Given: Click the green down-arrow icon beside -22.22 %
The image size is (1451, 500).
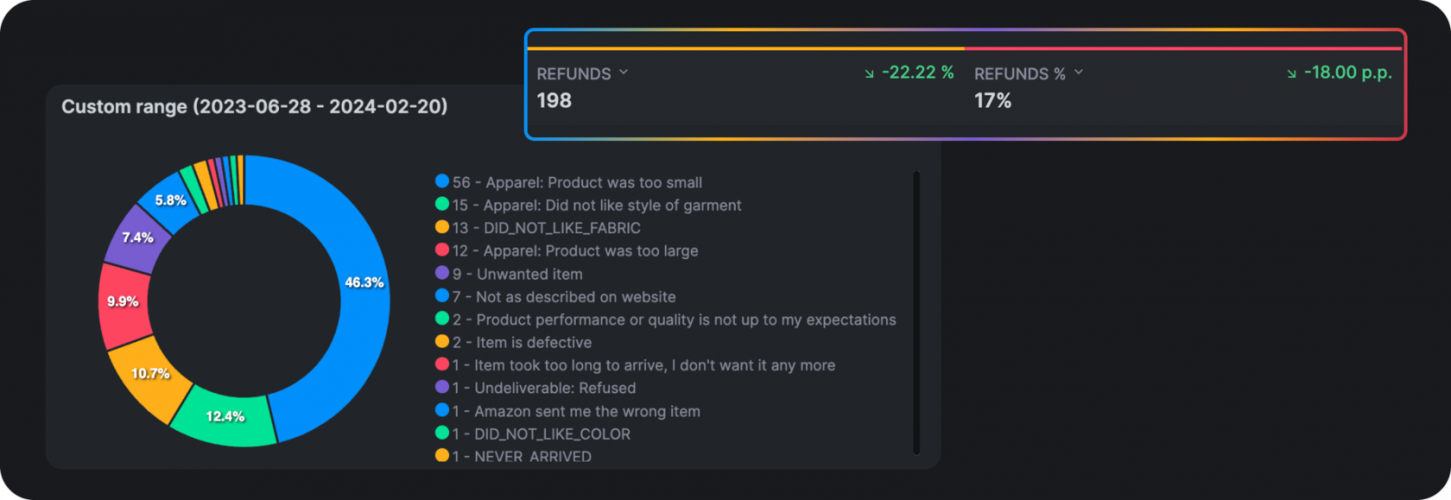Looking at the screenshot, I should 869,73.
